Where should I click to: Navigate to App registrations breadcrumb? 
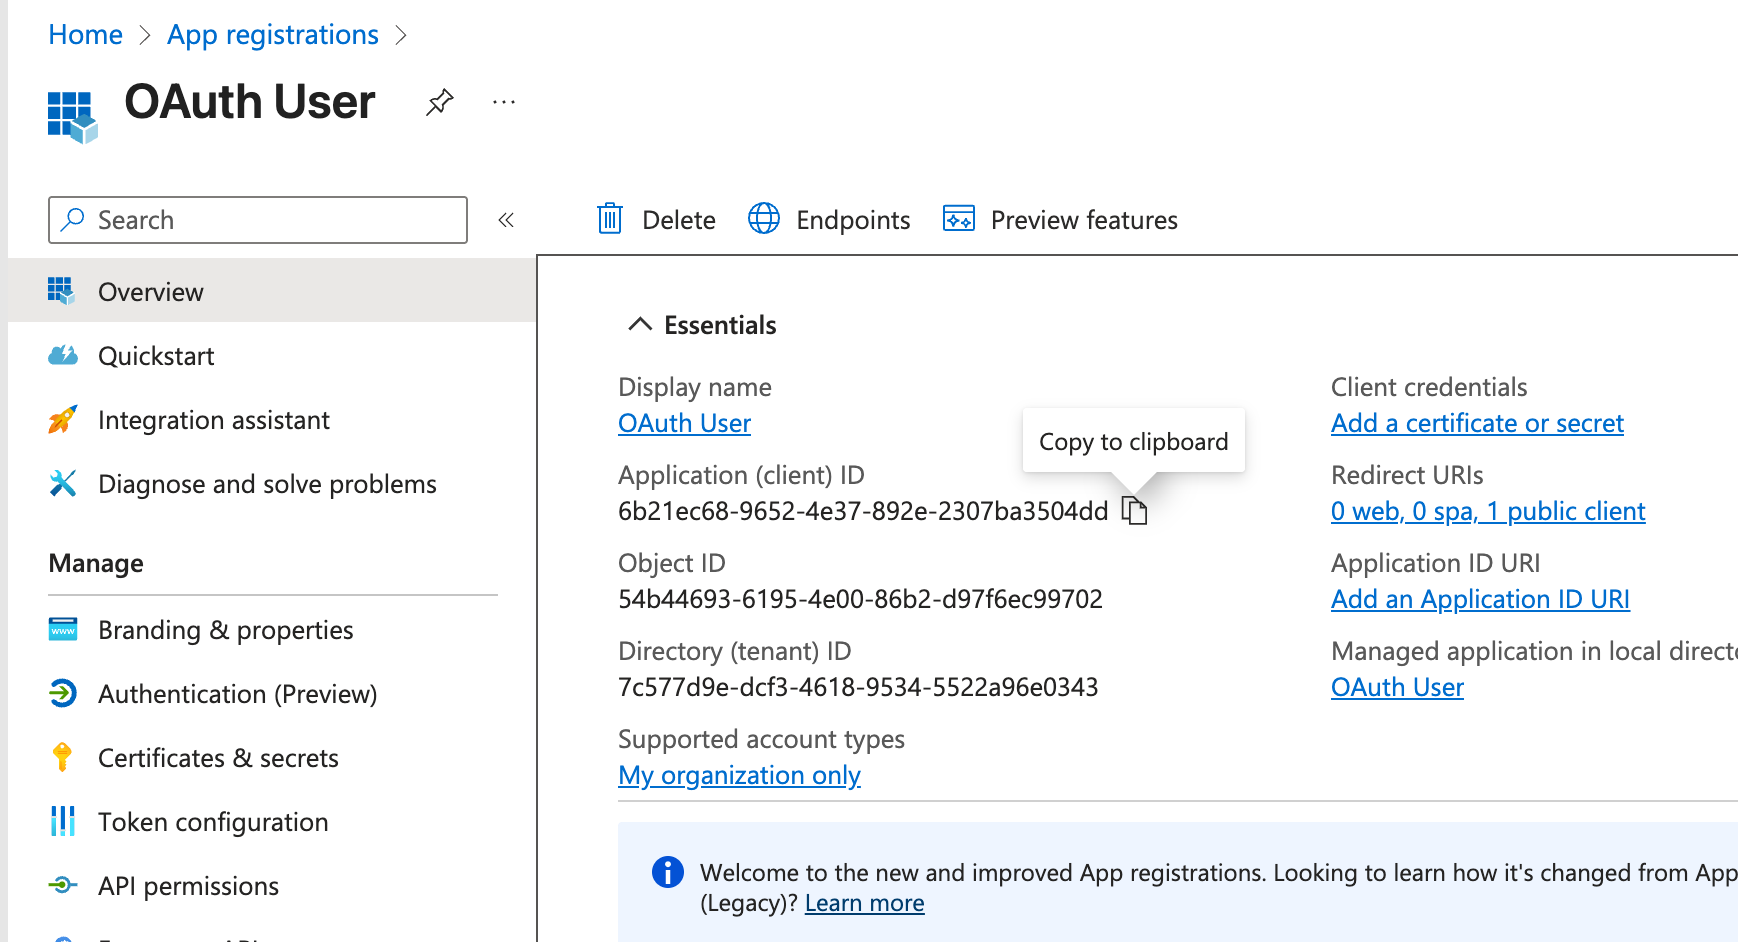[273, 35]
